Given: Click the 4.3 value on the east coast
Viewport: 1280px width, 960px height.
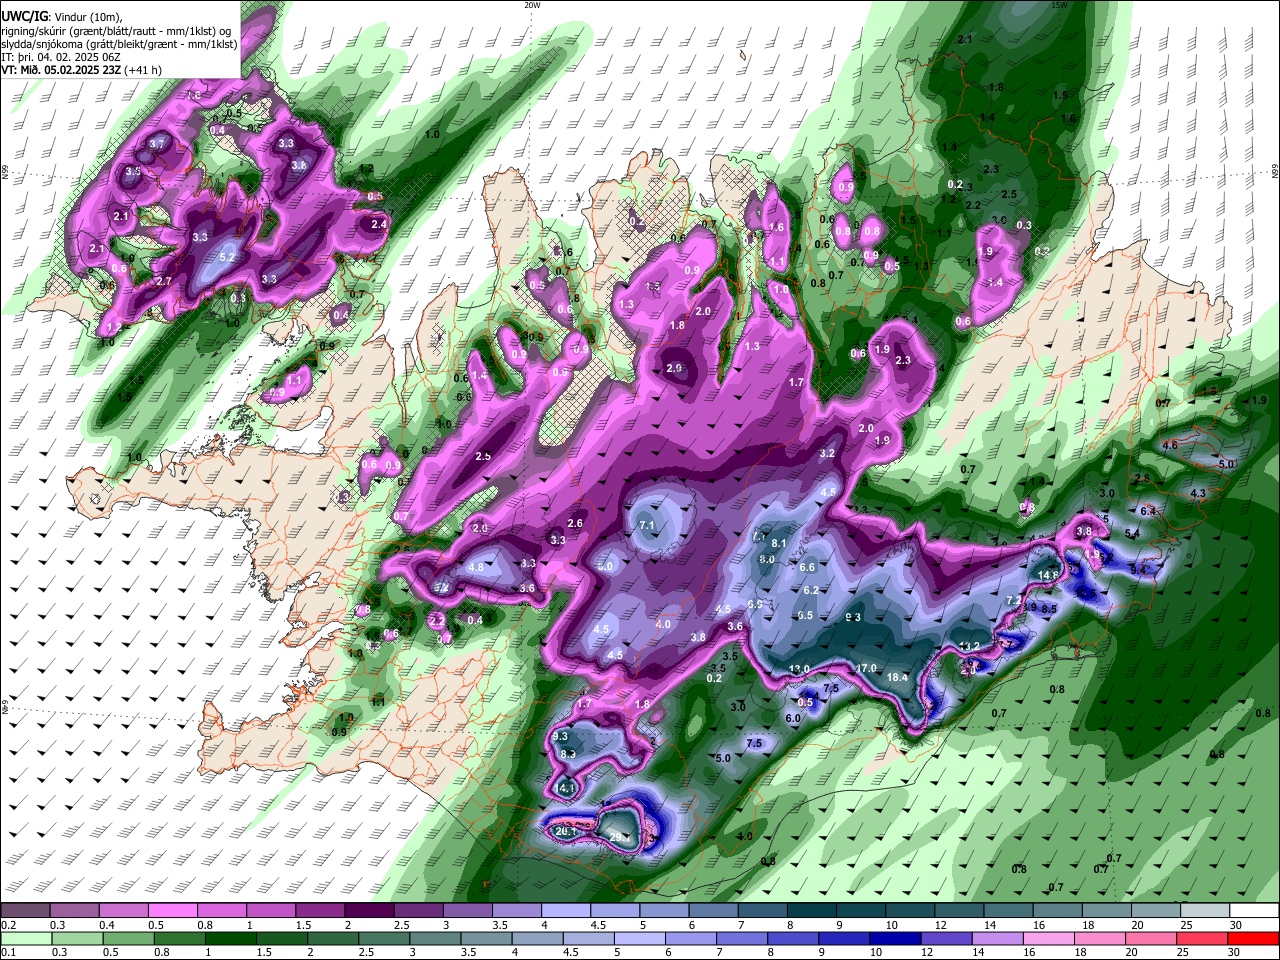Looking at the screenshot, I should 1198,493.
